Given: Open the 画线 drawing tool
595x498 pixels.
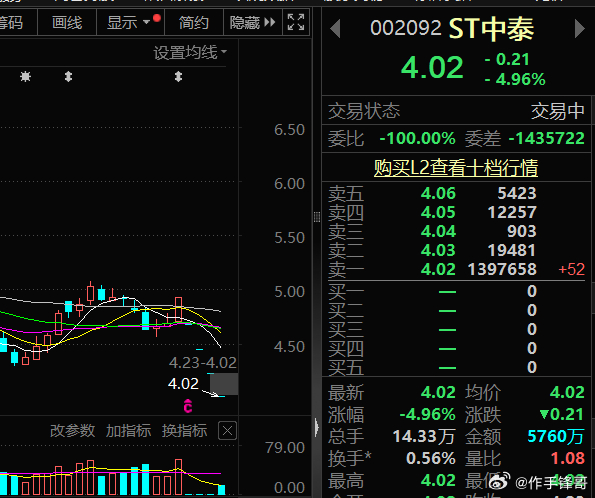Looking at the screenshot, I should coord(67,23).
